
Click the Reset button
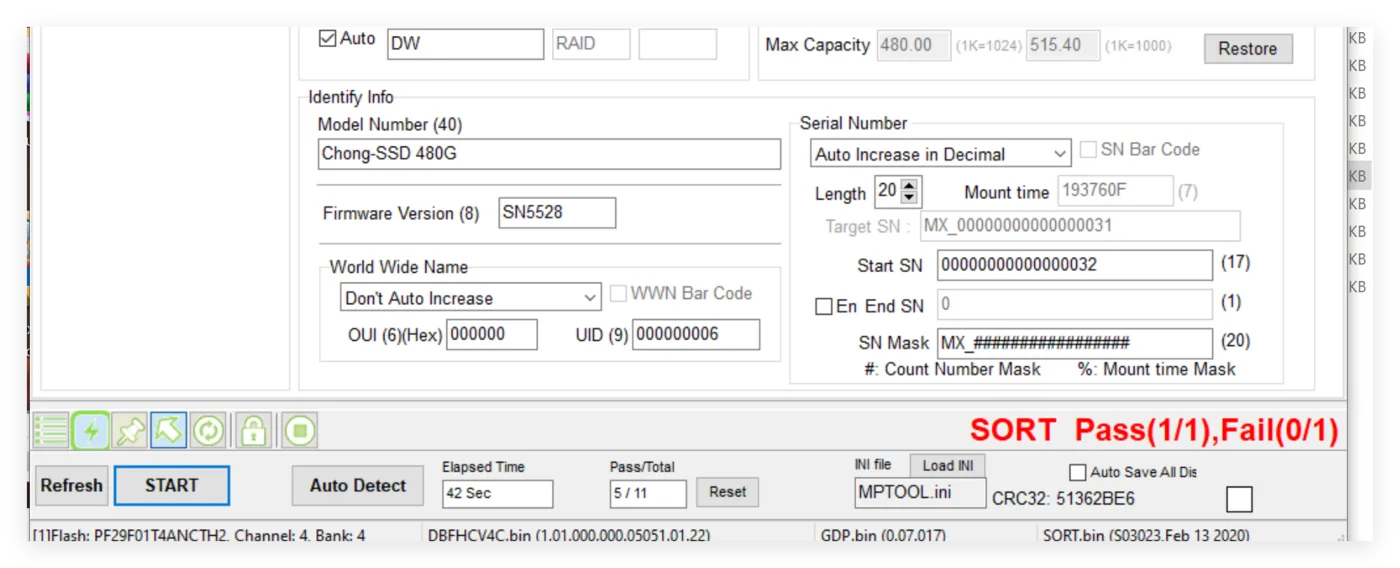tap(727, 492)
